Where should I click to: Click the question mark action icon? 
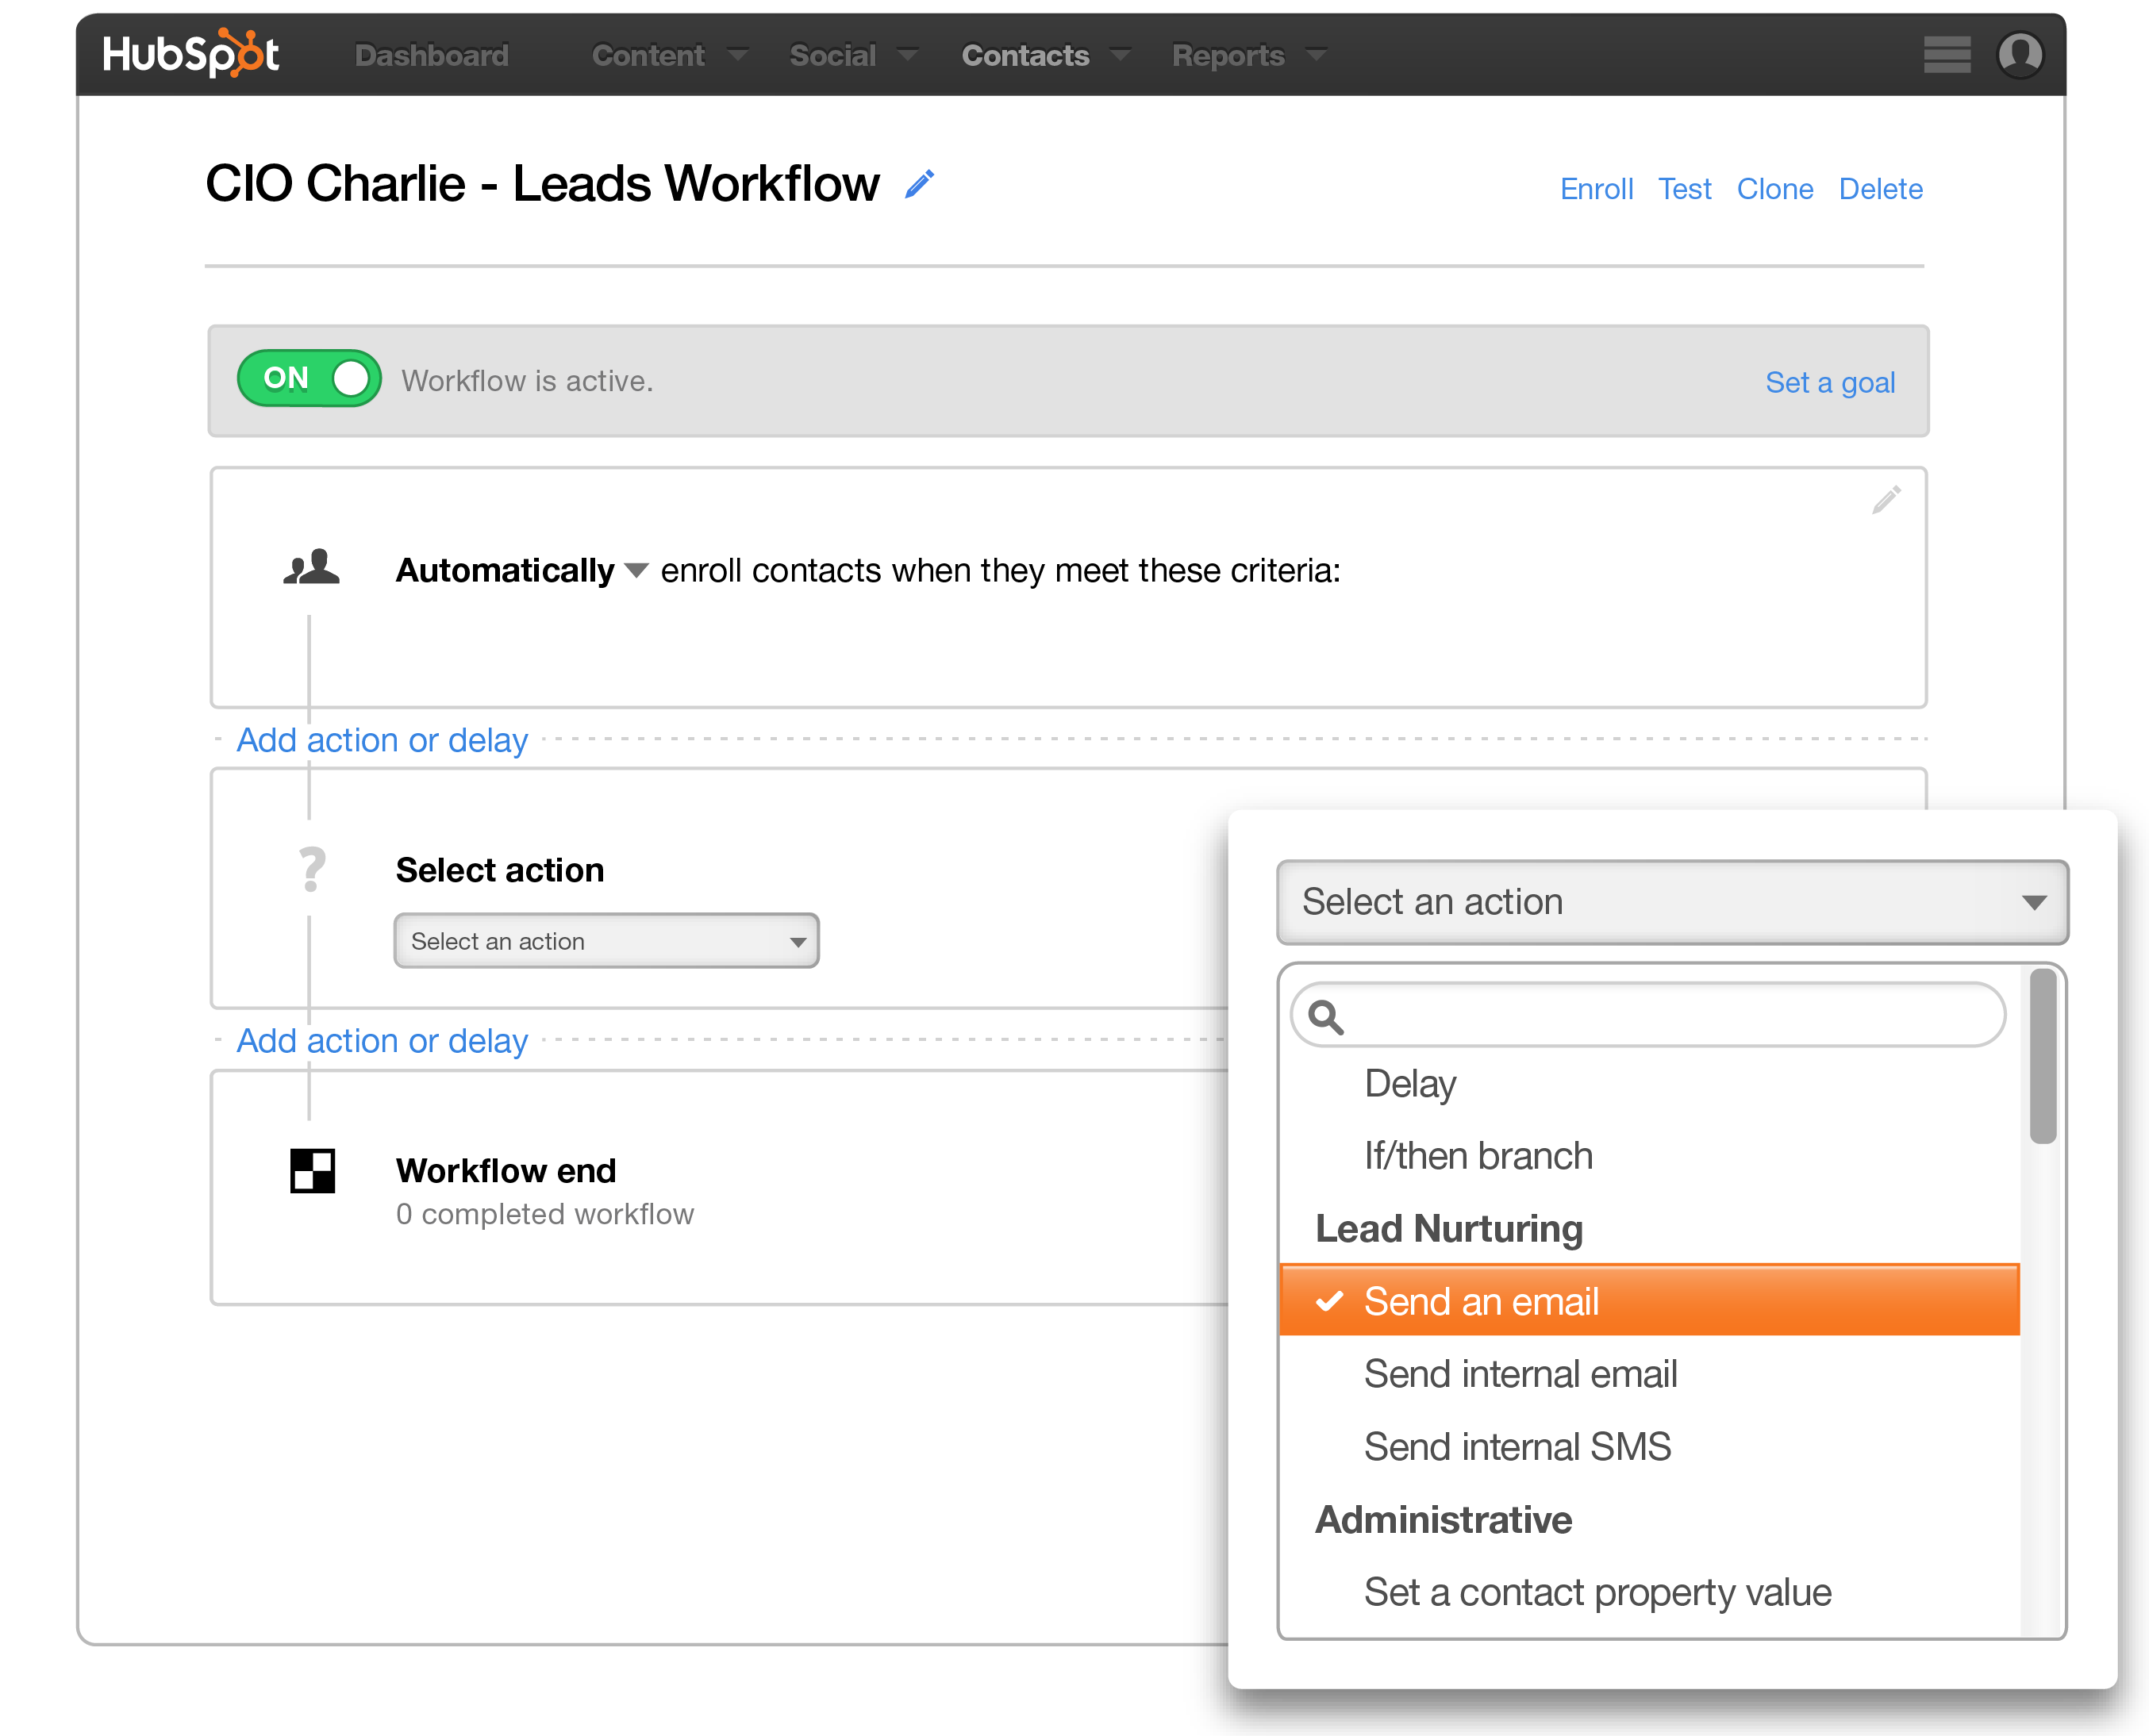312,869
